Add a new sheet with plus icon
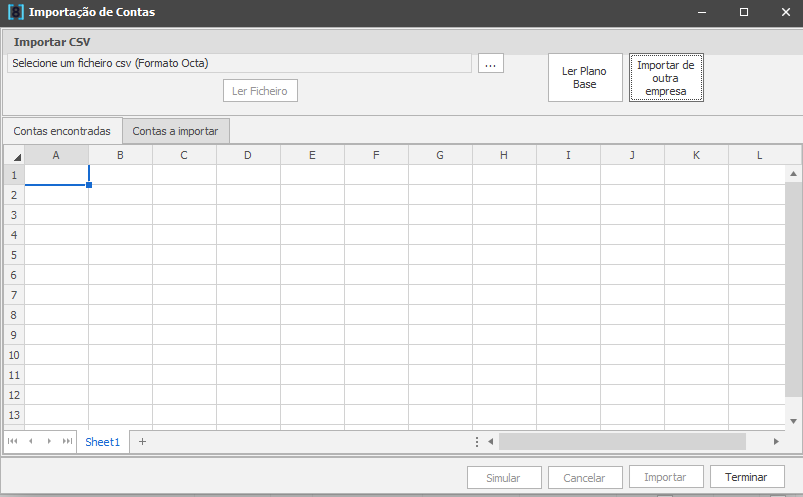The width and height of the screenshot is (803, 497). pyautogui.click(x=142, y=441)
